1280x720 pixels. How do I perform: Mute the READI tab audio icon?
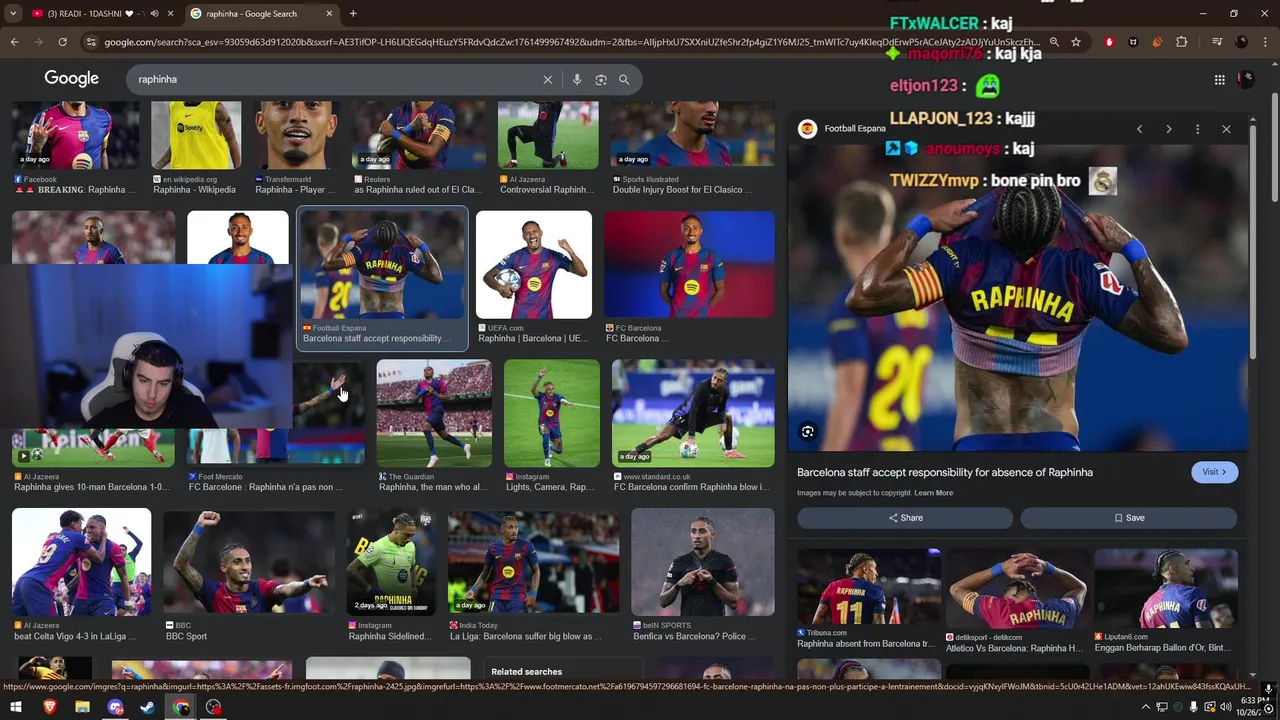[154, 14]
